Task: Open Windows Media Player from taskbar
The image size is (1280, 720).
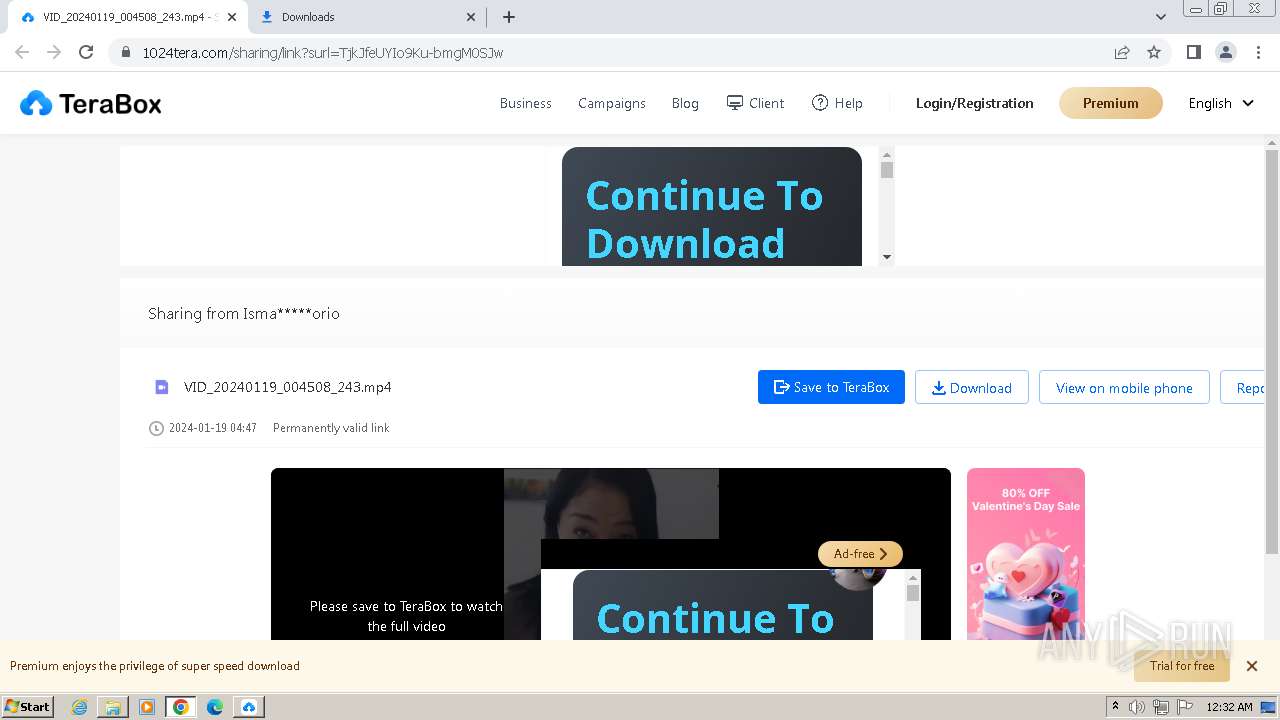Action: click(147, 707)
